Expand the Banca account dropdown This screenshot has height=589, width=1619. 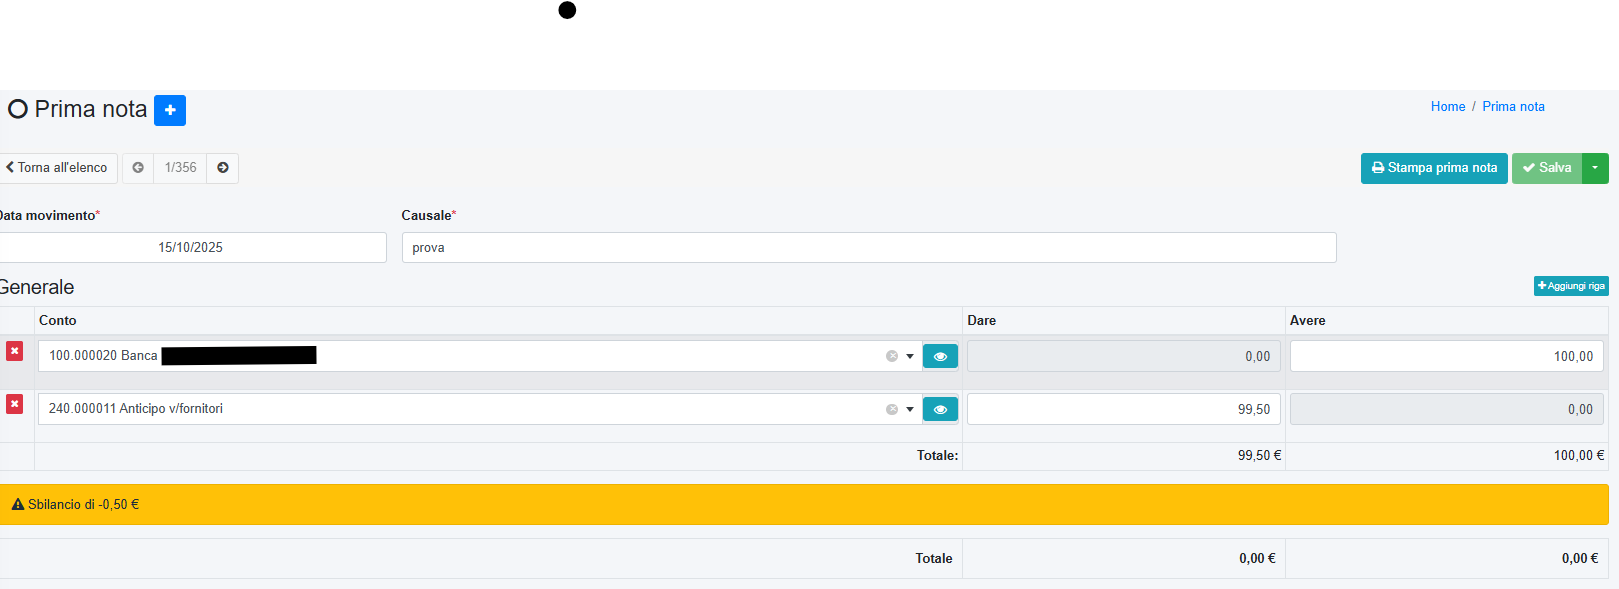pos(910,356)
